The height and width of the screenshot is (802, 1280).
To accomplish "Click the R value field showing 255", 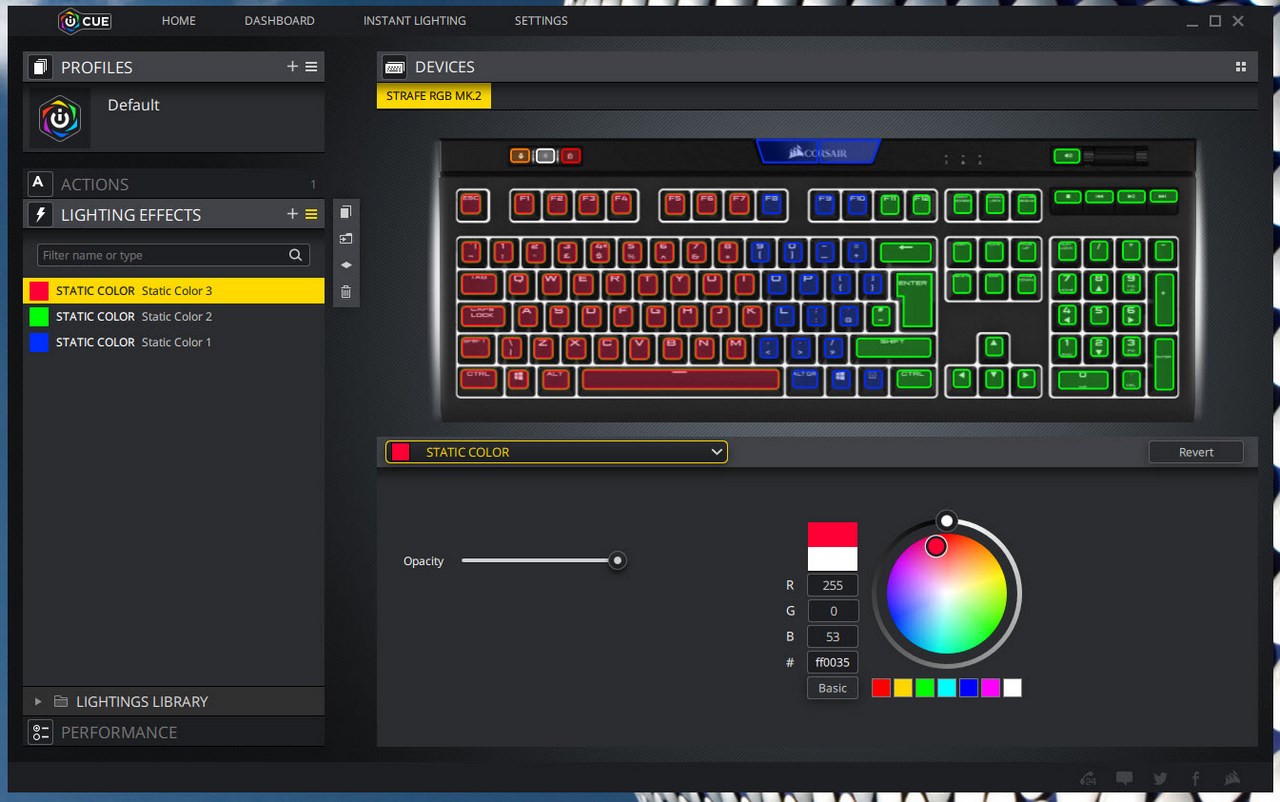I will tap(832, 585).
